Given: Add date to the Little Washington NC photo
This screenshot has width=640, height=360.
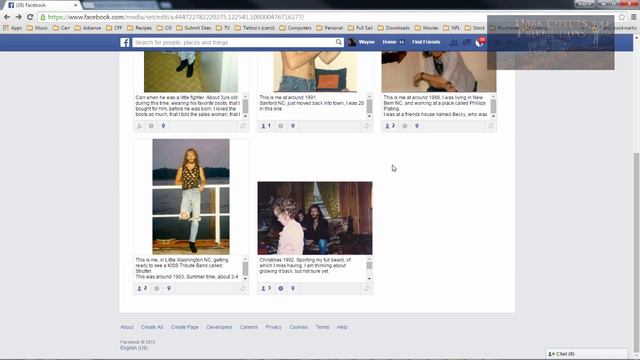Looking at the screenshot, I should coord(157,289).
